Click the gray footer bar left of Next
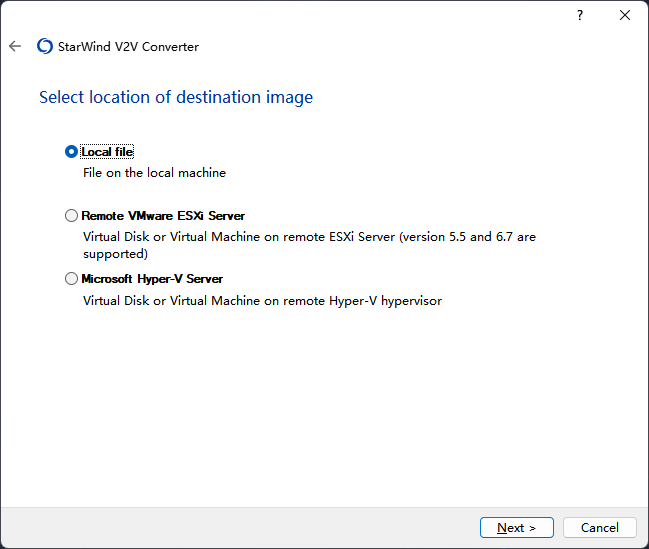 240,527
